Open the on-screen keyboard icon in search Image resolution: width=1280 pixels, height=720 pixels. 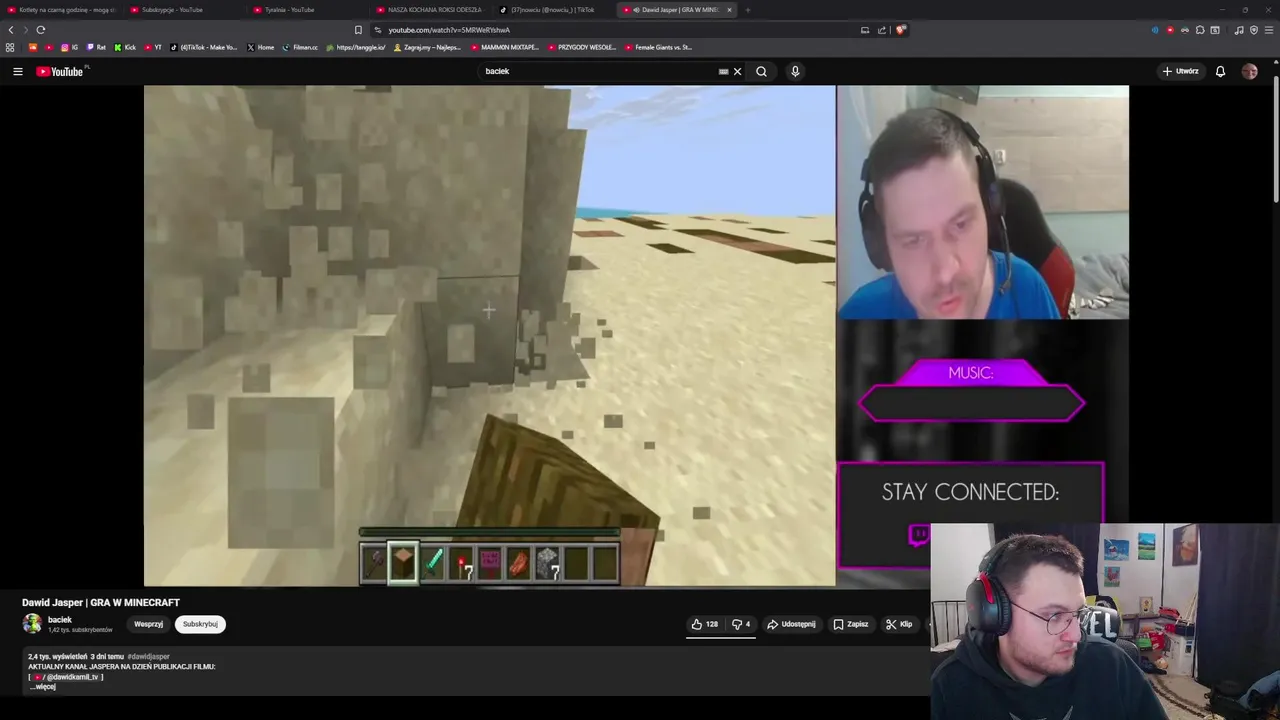(x=723, y=71)
